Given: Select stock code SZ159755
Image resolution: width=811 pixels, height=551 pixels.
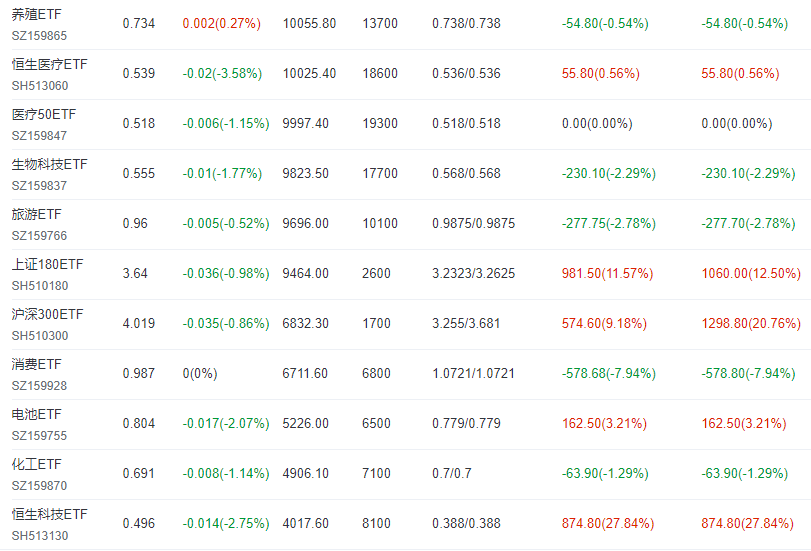Looking at the screenshot, I should [x=39, y=436].
